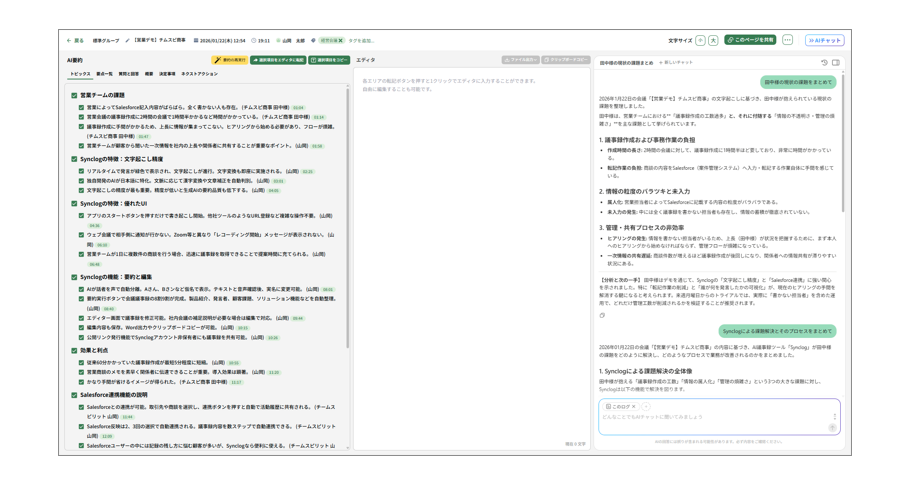This screenshot has height=486, width=908.
Task: Uncheck the Salesforce連携機能の説明 checkbox
Action: click(74, 396)
